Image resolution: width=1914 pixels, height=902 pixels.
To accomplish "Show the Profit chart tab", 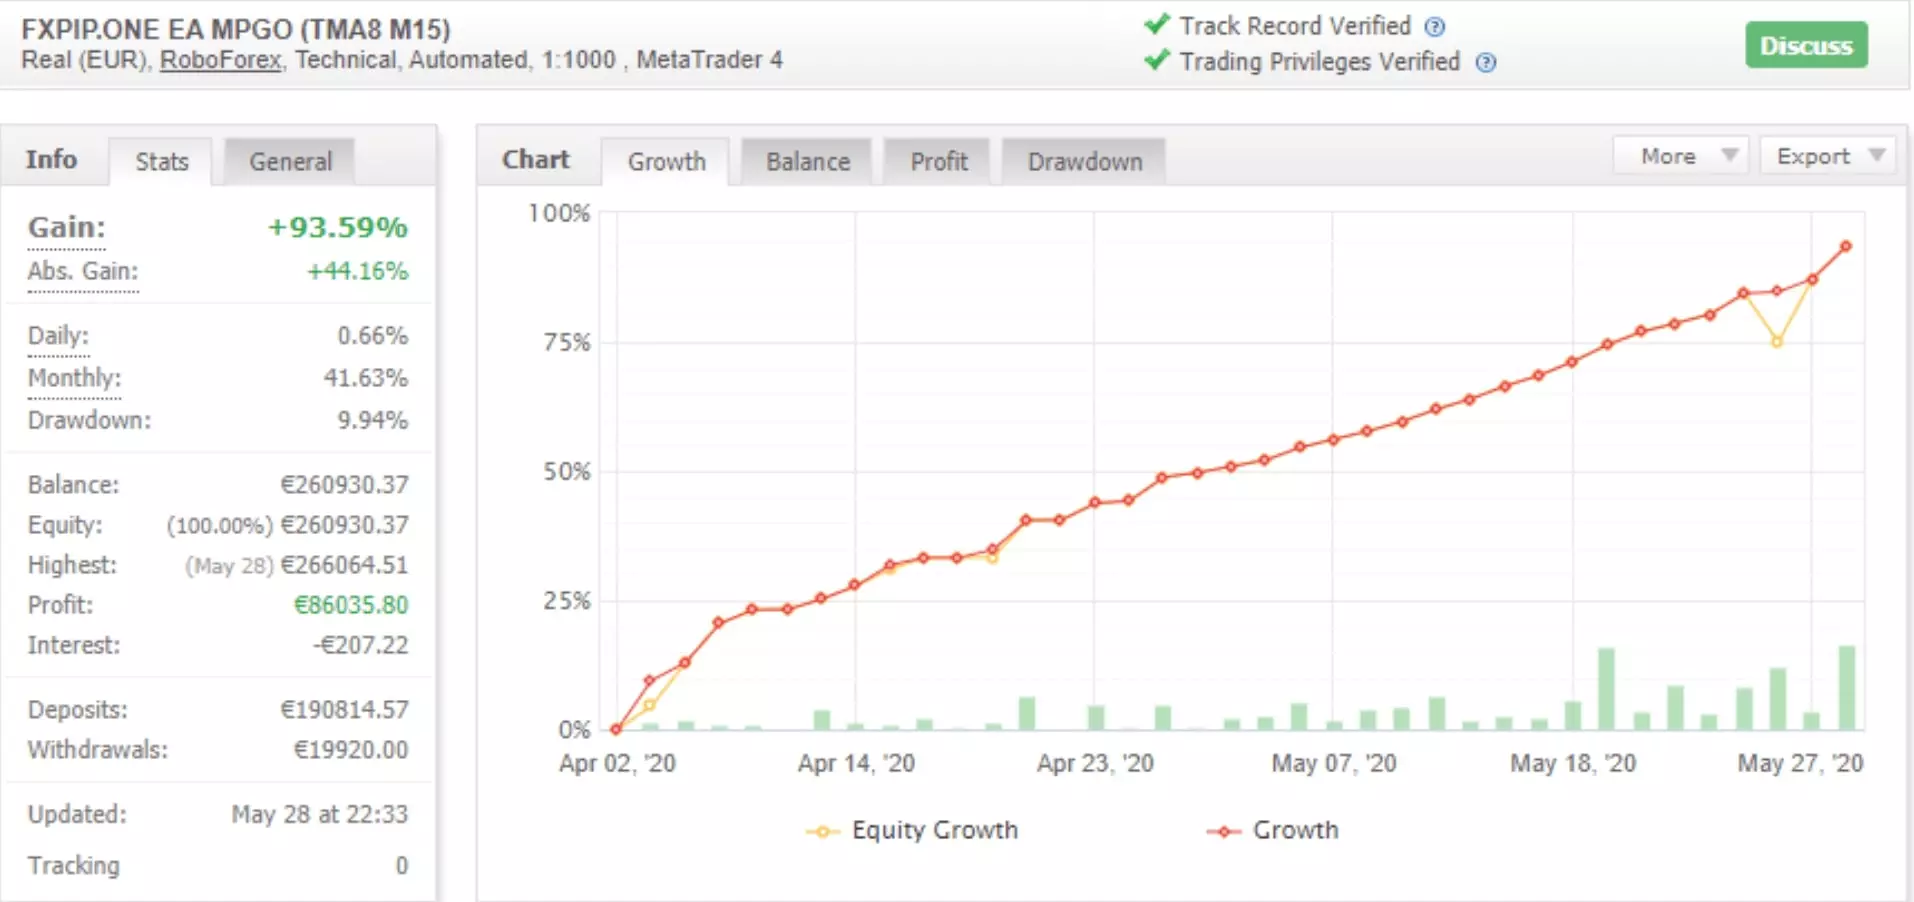I will 938,162.
